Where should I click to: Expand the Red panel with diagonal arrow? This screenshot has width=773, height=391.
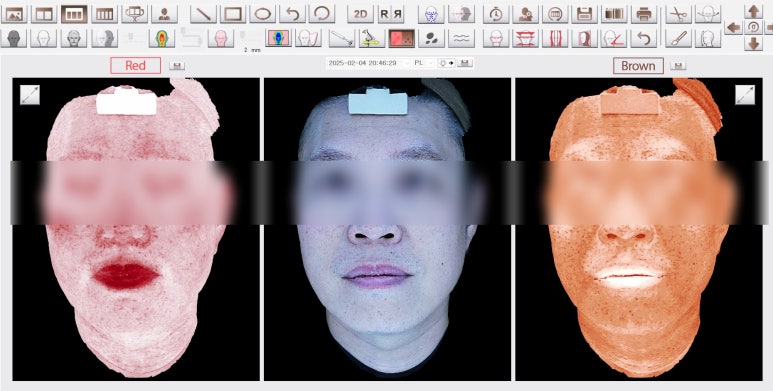pyautogui.click(x=30, y=95)
